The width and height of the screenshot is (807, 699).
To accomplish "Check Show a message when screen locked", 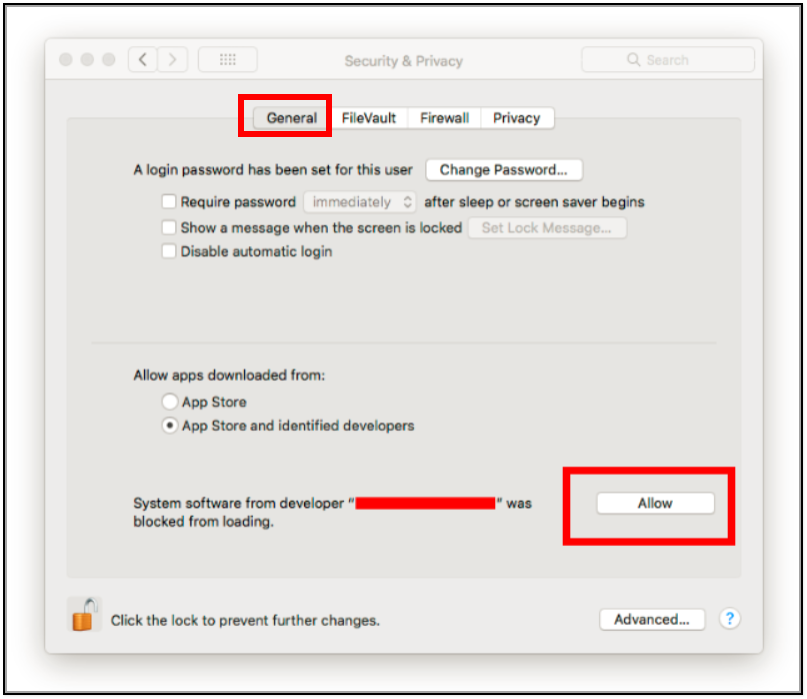I will pos(169,227).
